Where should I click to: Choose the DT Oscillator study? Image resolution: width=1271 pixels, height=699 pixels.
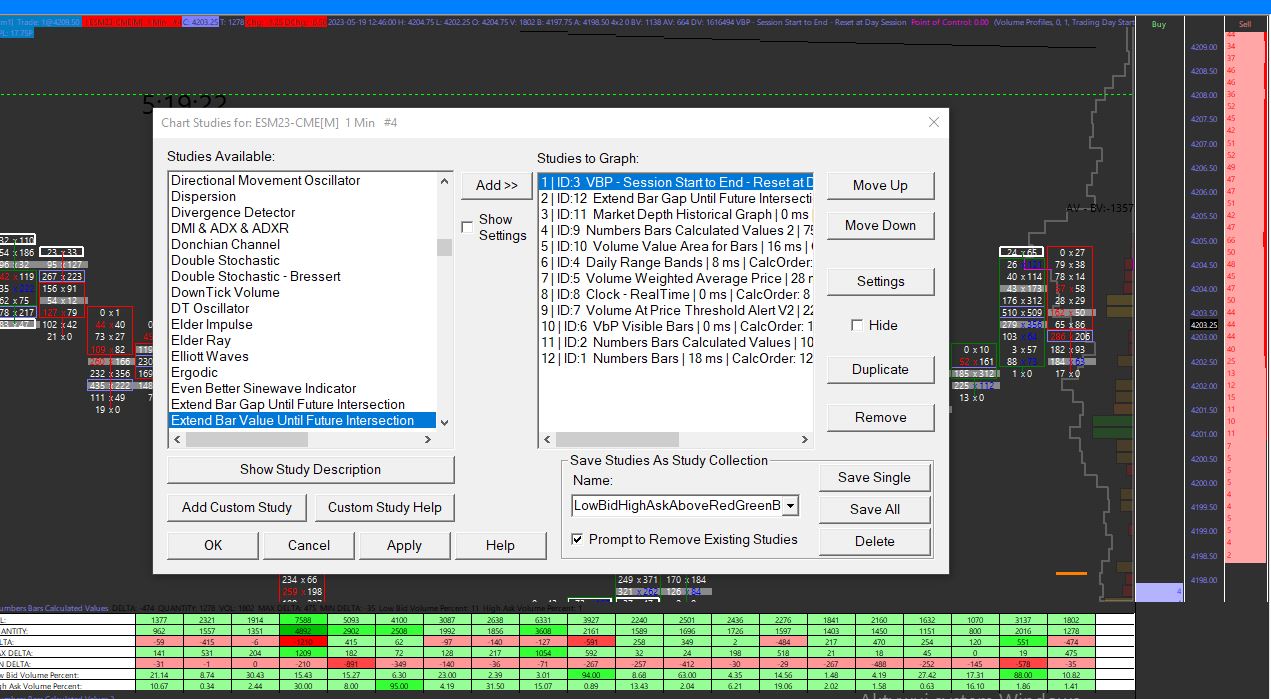[303, 308]
